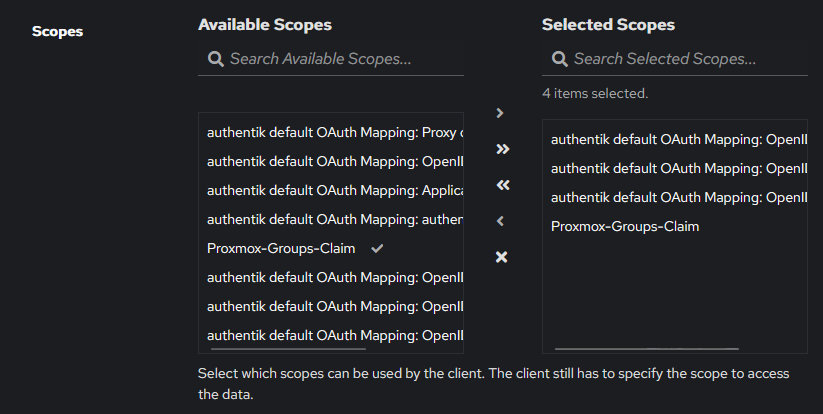The height and width of the screenshot is (414, 823).
Task: Focus the Search Selected Scopes field
Action: tap(674, 59)
